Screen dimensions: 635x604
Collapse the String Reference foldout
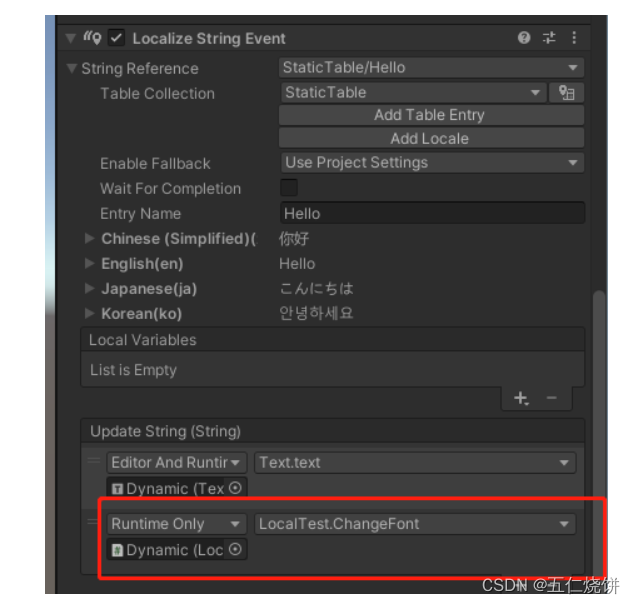click(71, 69)
